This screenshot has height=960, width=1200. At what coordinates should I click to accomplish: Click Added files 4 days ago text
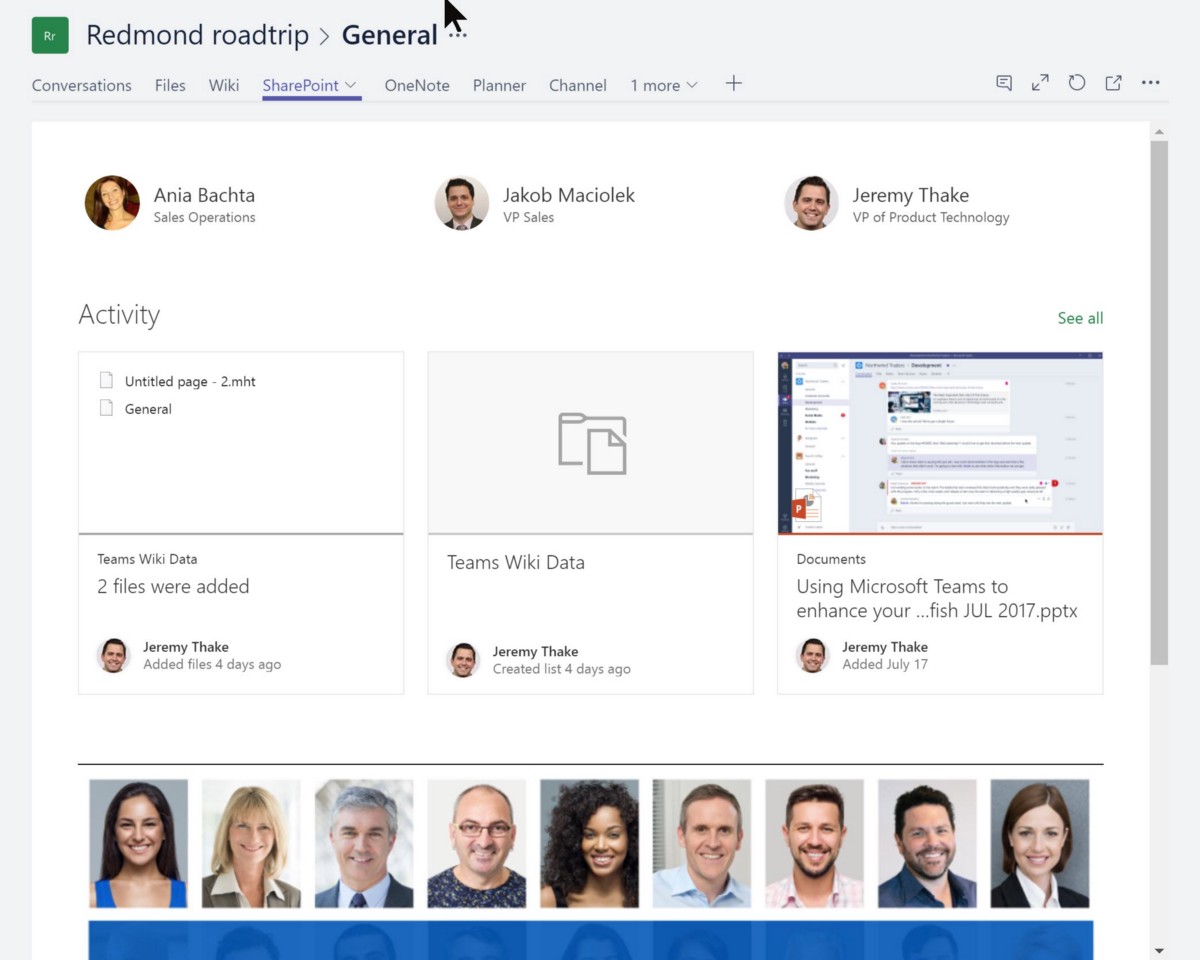212,664
